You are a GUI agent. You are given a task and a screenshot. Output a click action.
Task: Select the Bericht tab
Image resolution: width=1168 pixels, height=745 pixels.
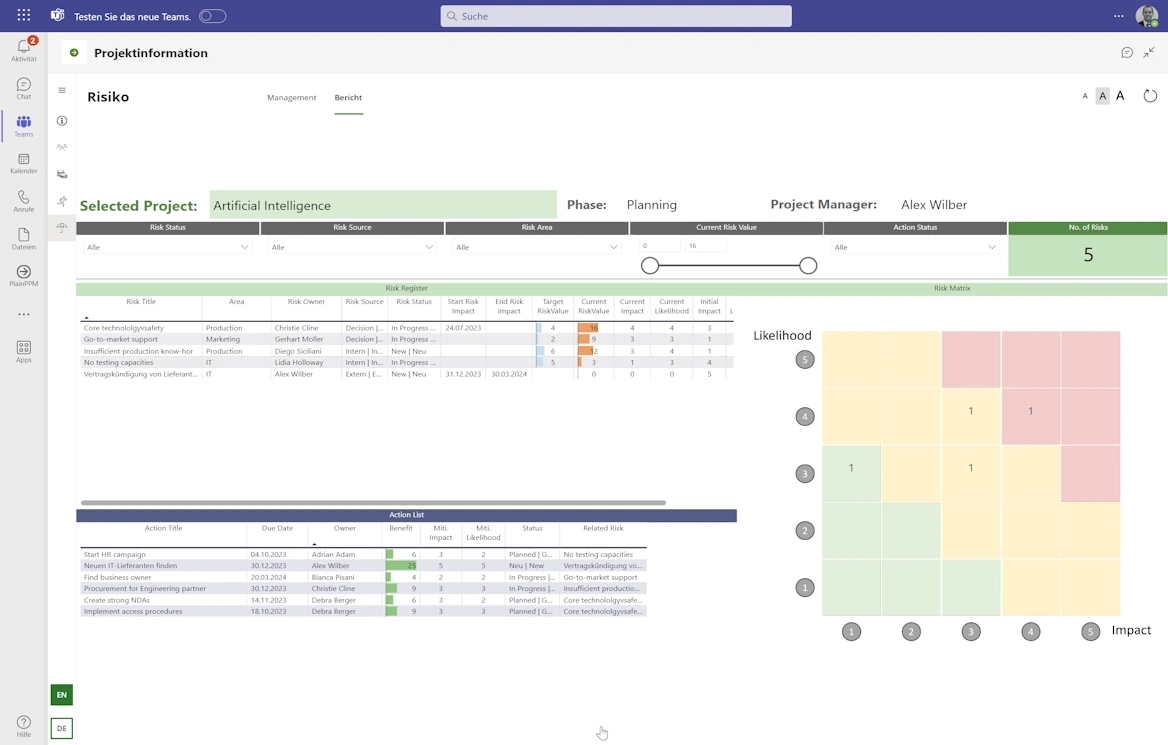pos(348,98)
